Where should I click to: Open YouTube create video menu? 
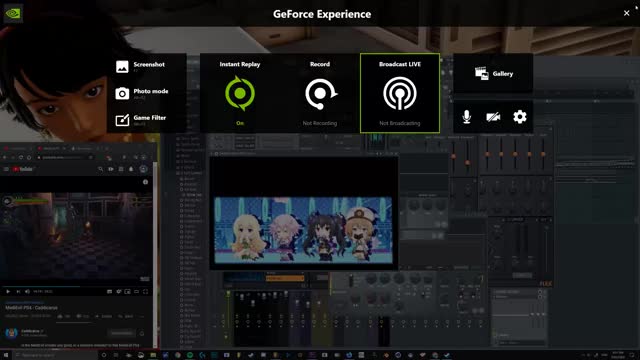111,169
